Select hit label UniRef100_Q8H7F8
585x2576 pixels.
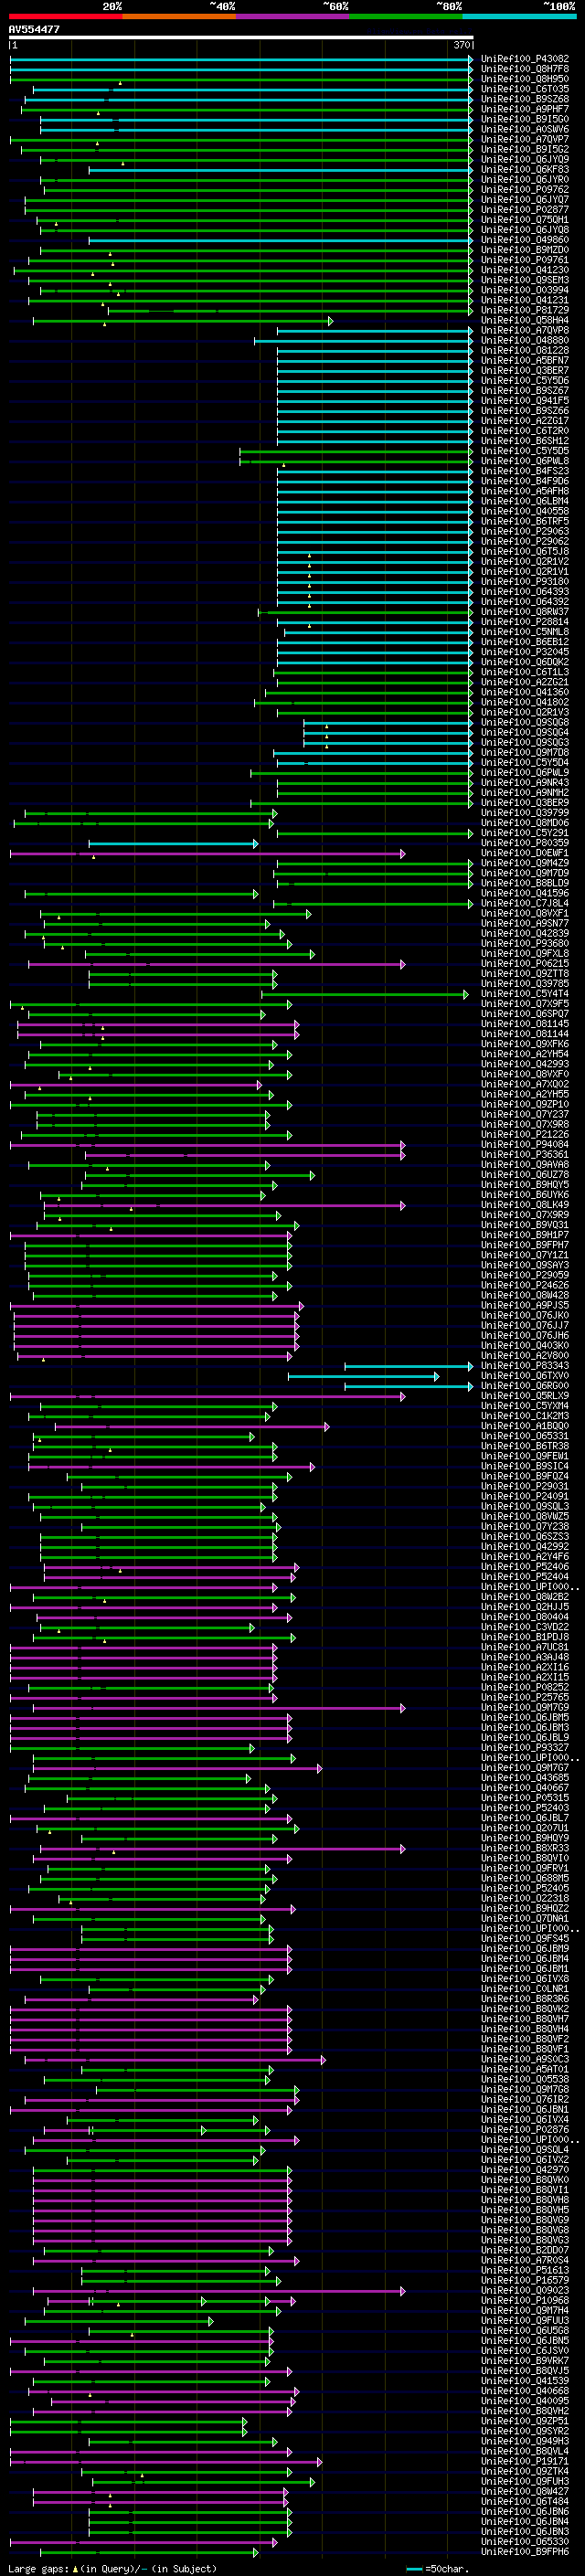(525, 69)
